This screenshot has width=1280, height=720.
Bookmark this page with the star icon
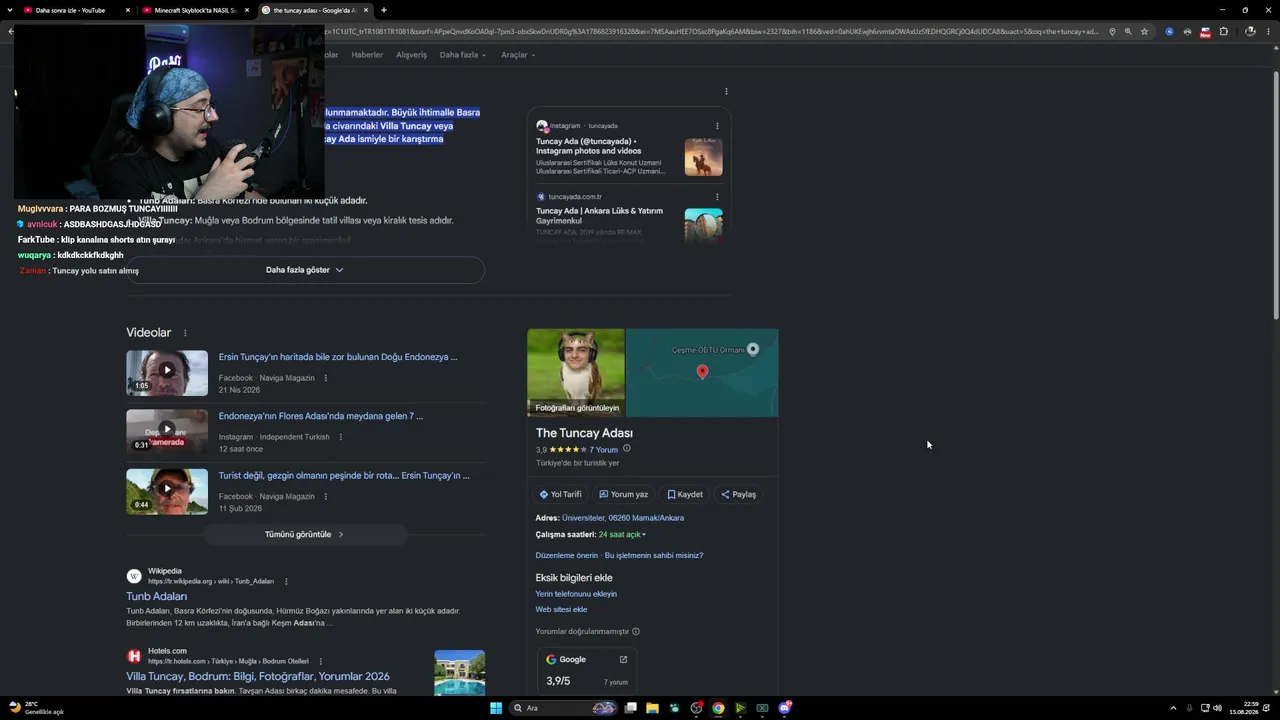click(x=1145, y=32)
